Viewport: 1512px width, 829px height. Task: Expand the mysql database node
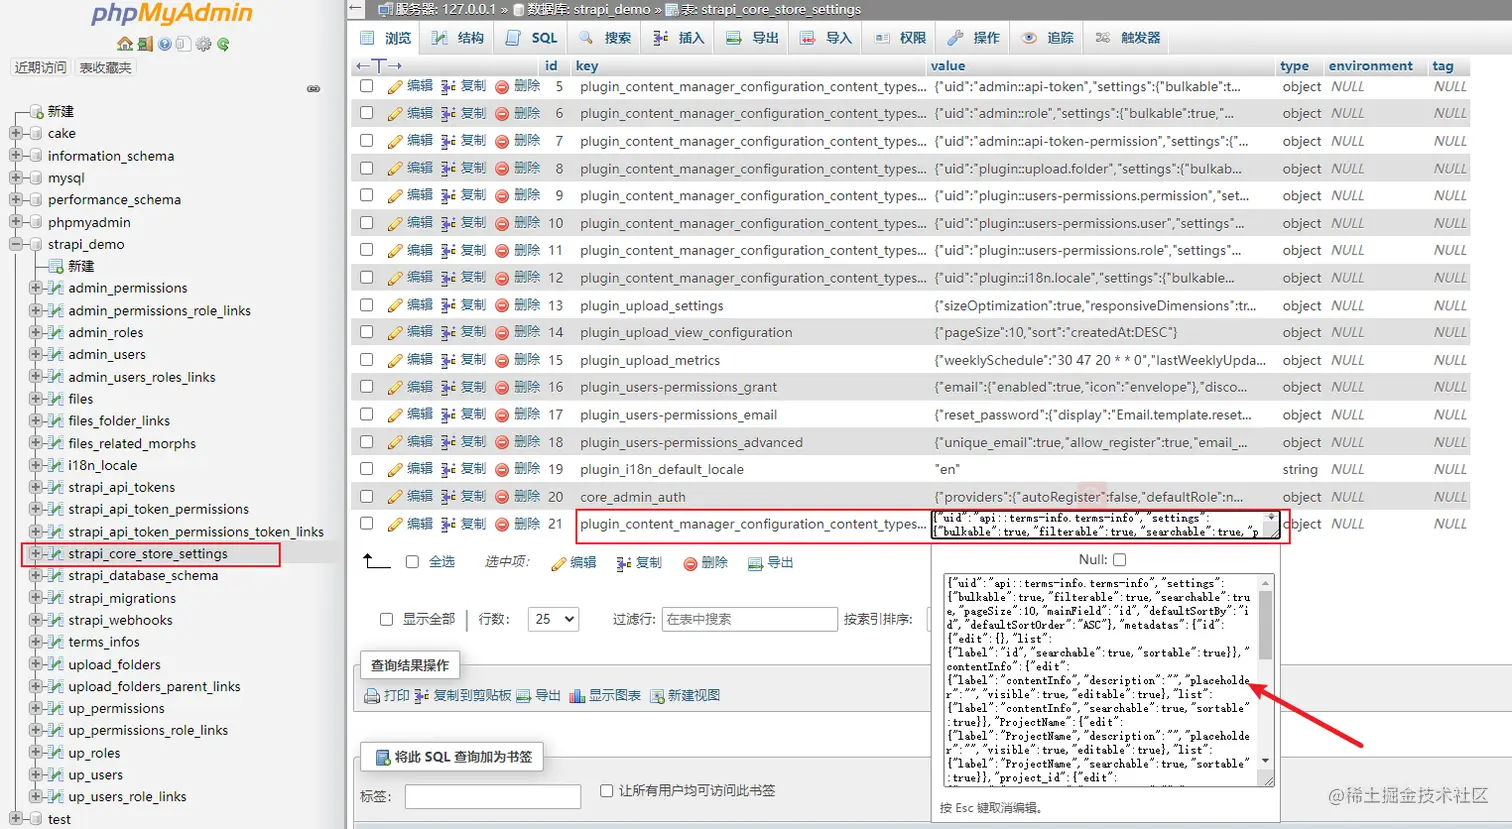[15, 177]
